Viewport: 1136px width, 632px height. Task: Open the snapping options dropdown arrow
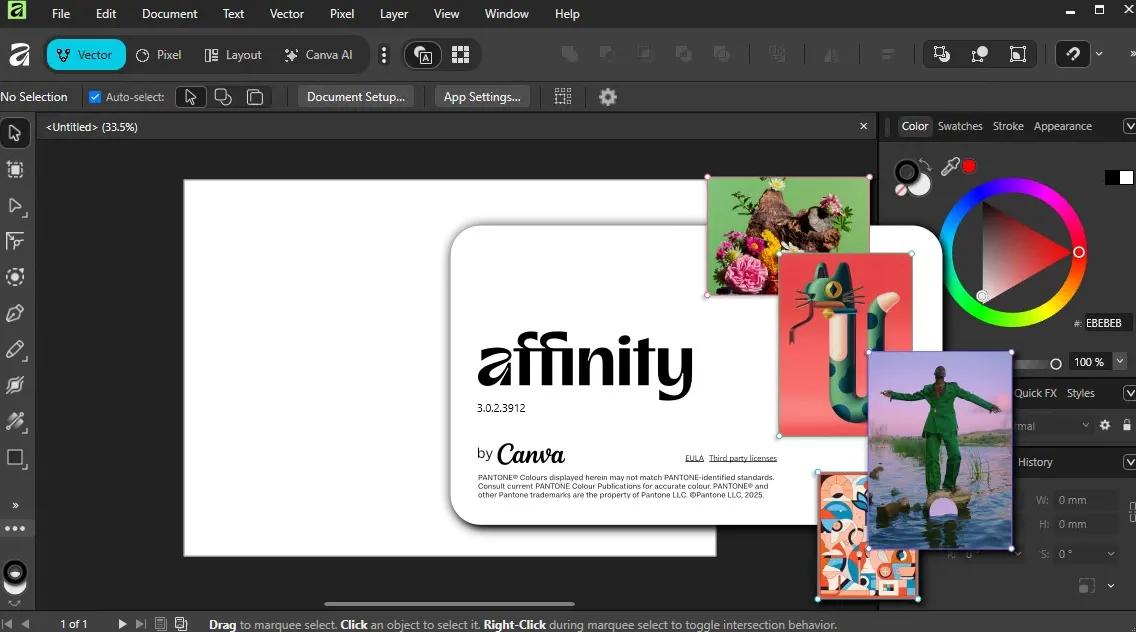[x=1099, y=54]
